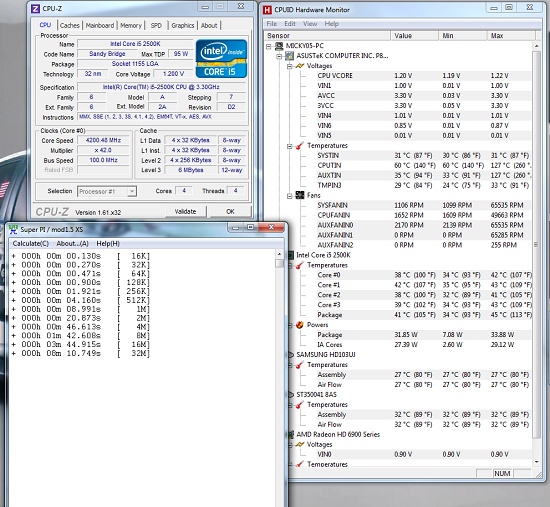Image resolution: width=550 pixels, height=507 pixels.
Task: Click the Sensor column header
Action: (x=327, y=35)
